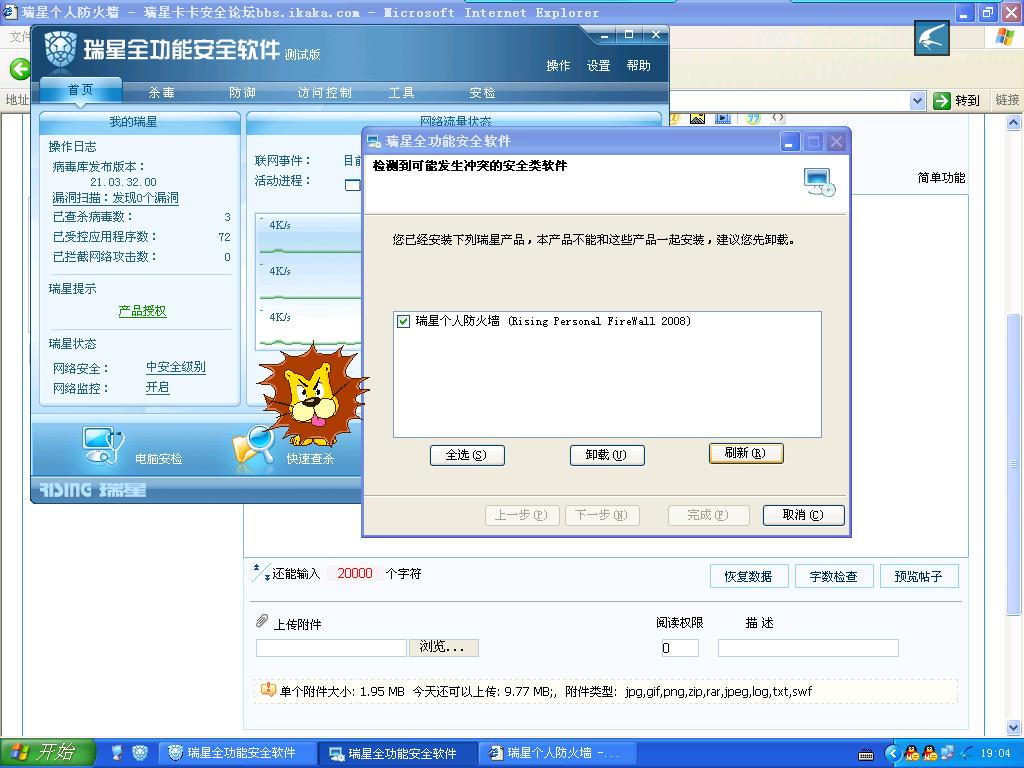The height and width of the screenshot is (768, 1024).
Task: Open the 设置 settings menu
Action: click(x=598, y=65)
